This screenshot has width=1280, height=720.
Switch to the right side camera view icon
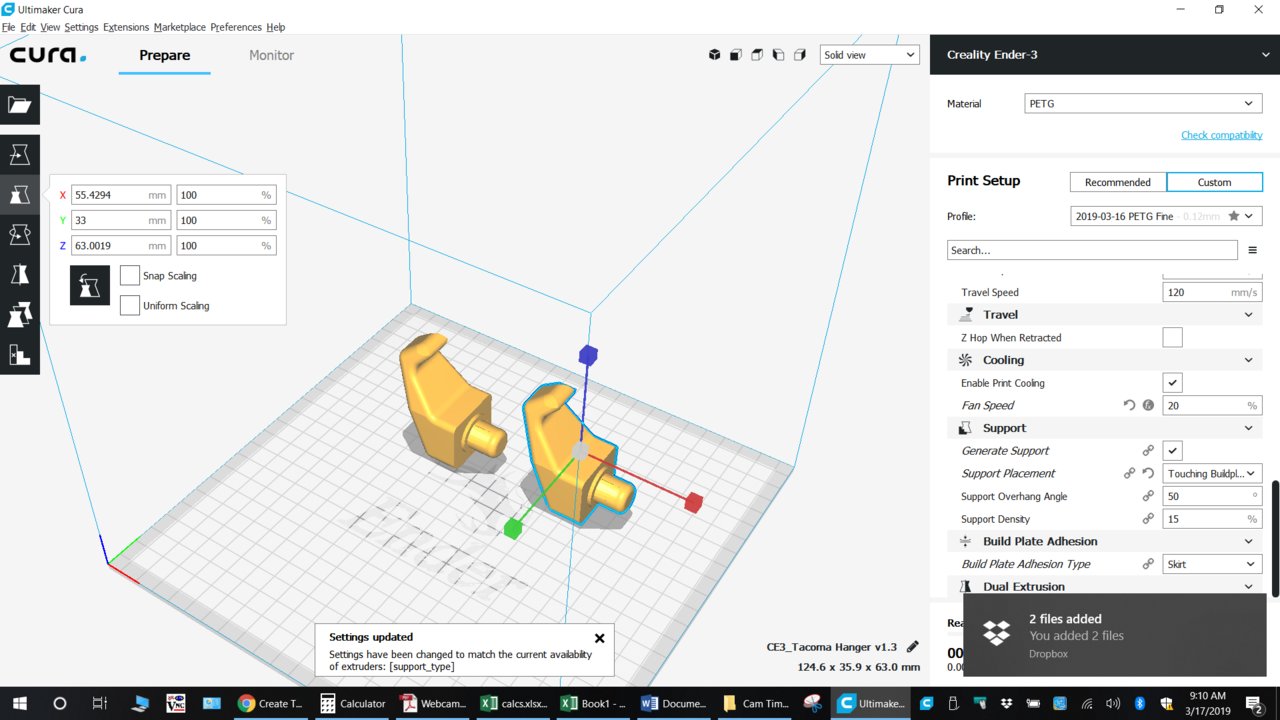[x=799, y=55]
